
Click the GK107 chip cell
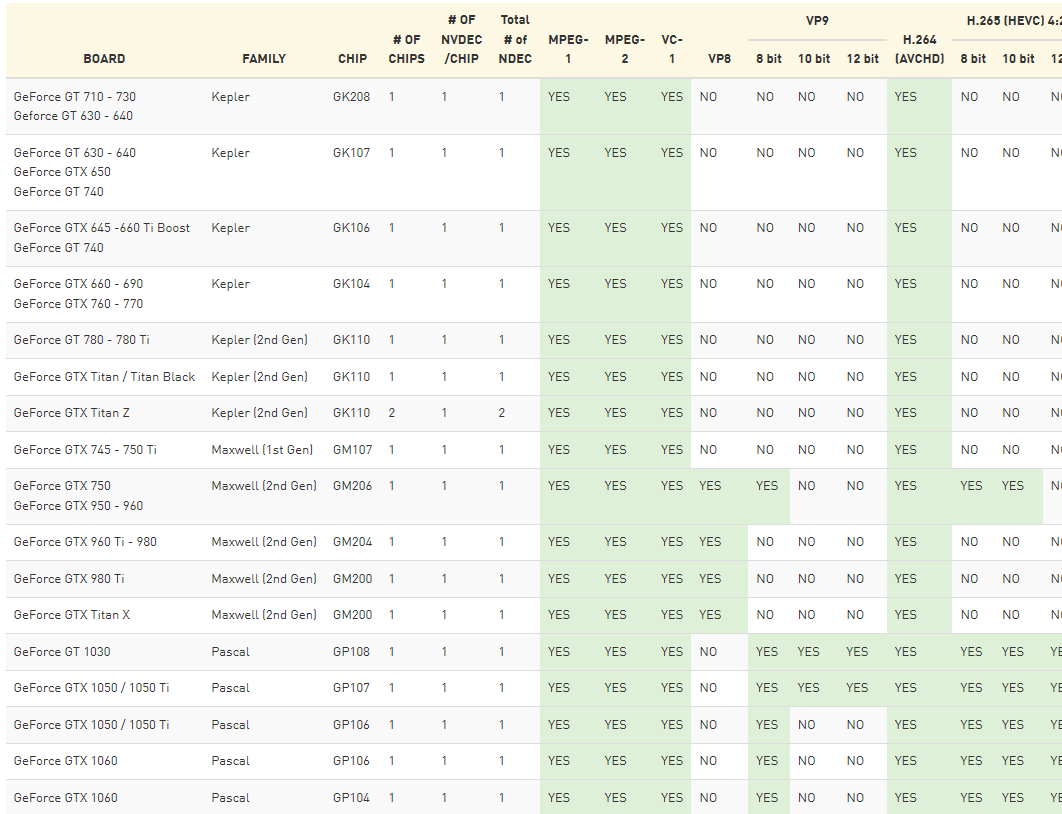point(352,153)
